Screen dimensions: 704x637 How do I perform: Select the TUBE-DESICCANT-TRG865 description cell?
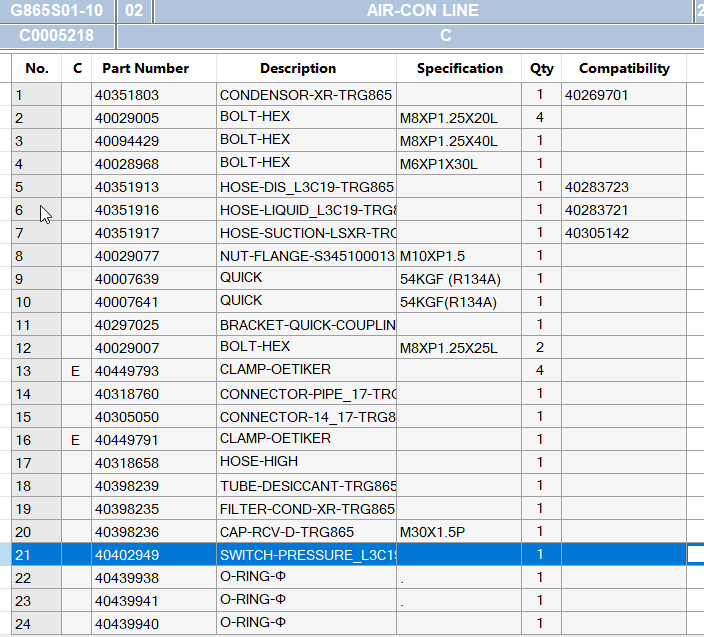[306, 486]
